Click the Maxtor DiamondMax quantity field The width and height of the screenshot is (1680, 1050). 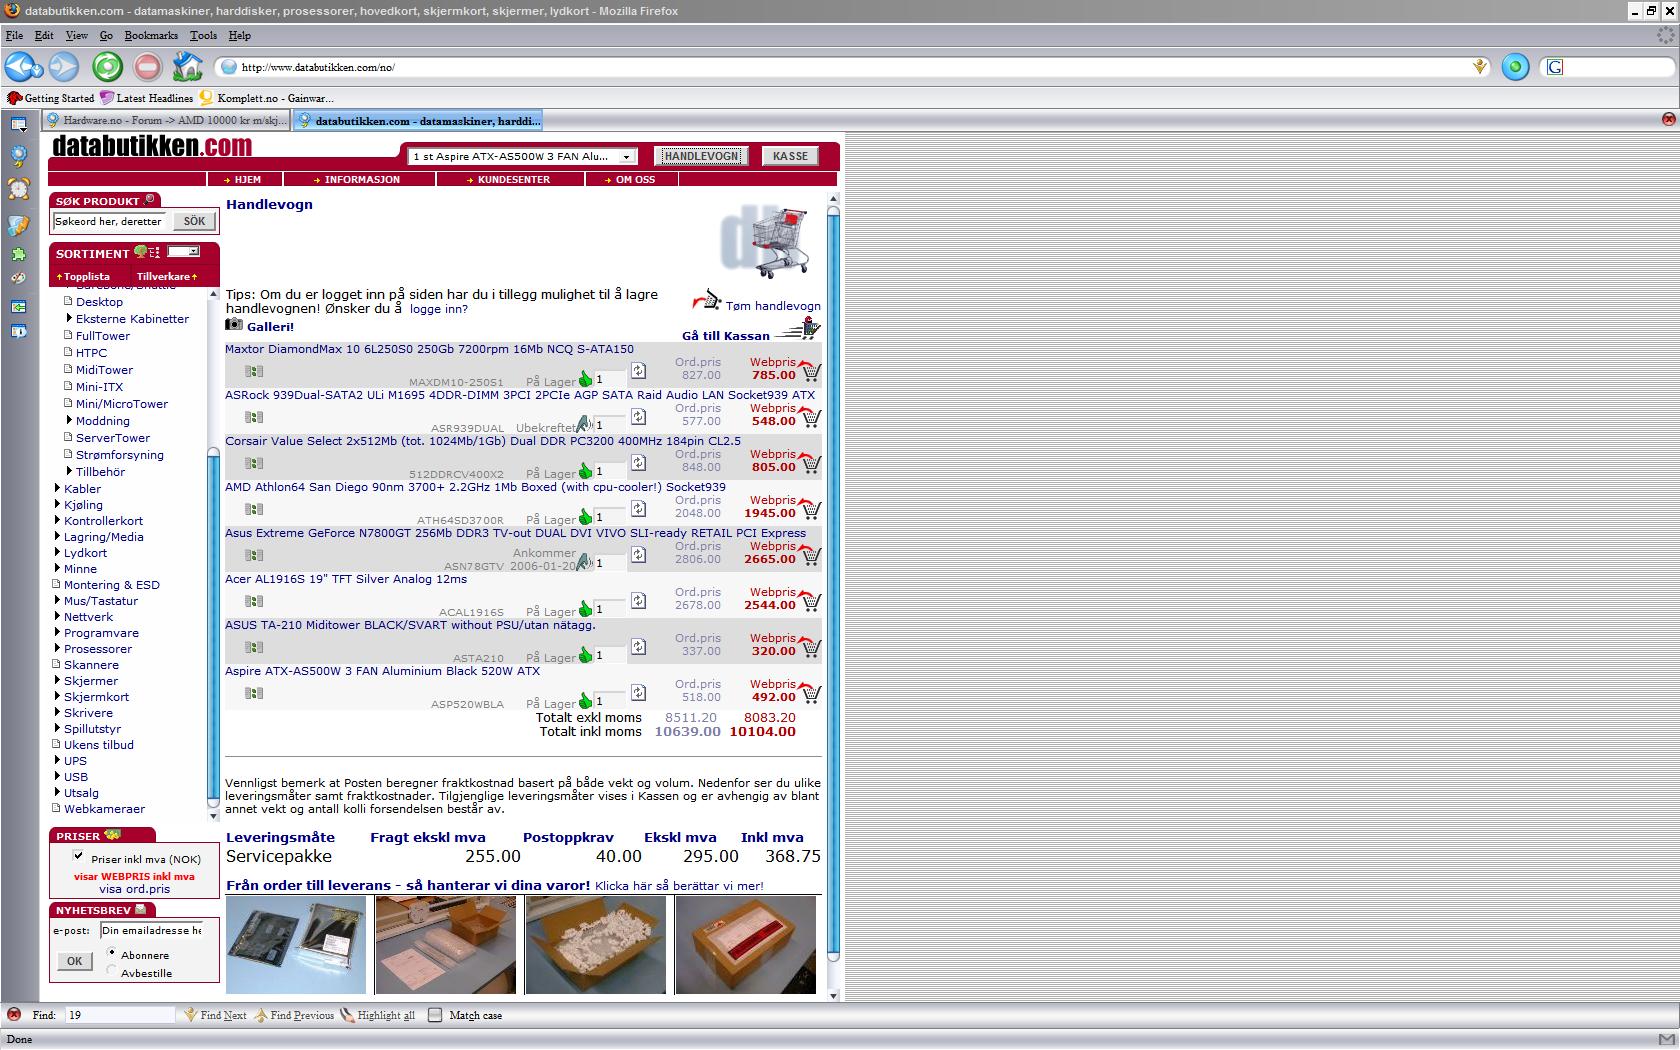(x=610, y=379)
